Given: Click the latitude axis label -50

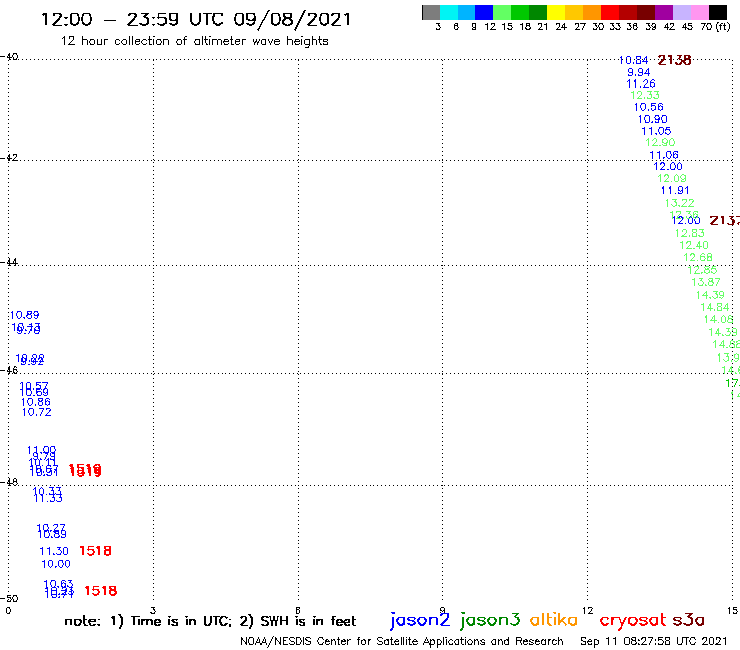Looking at the screenshot, I should 9,599.
